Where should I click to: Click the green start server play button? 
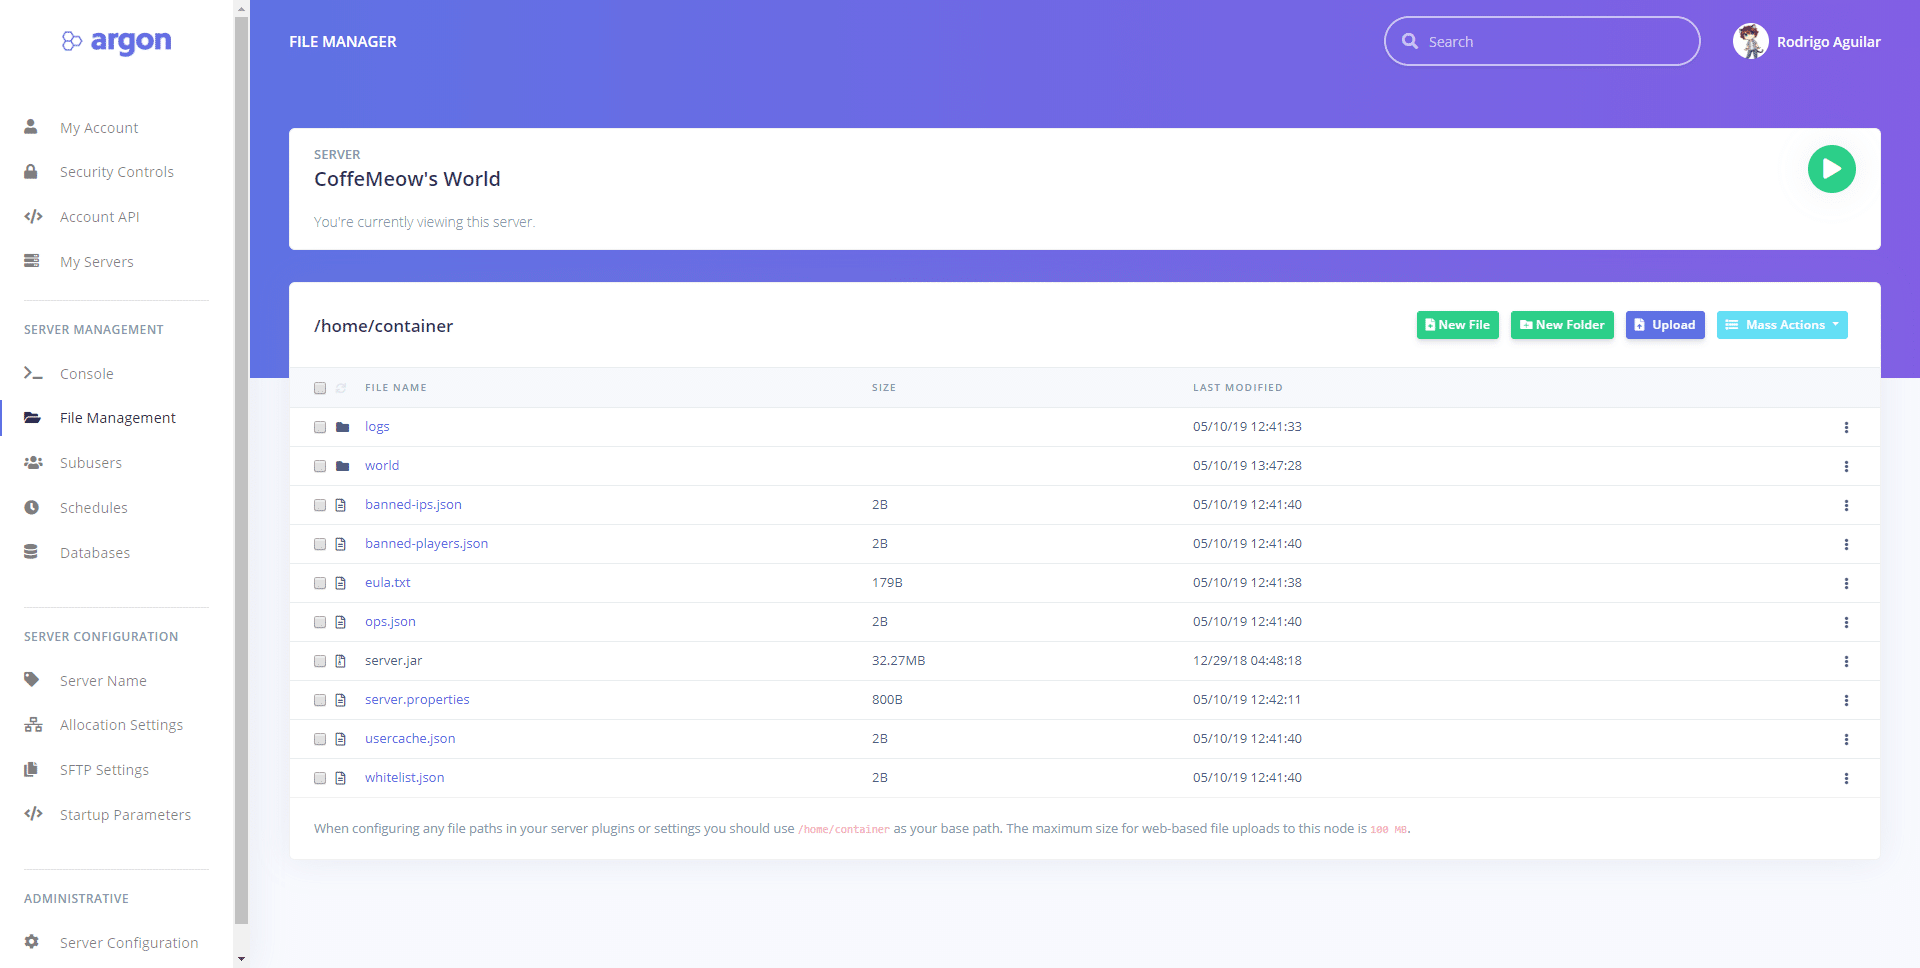point(1831,169)
